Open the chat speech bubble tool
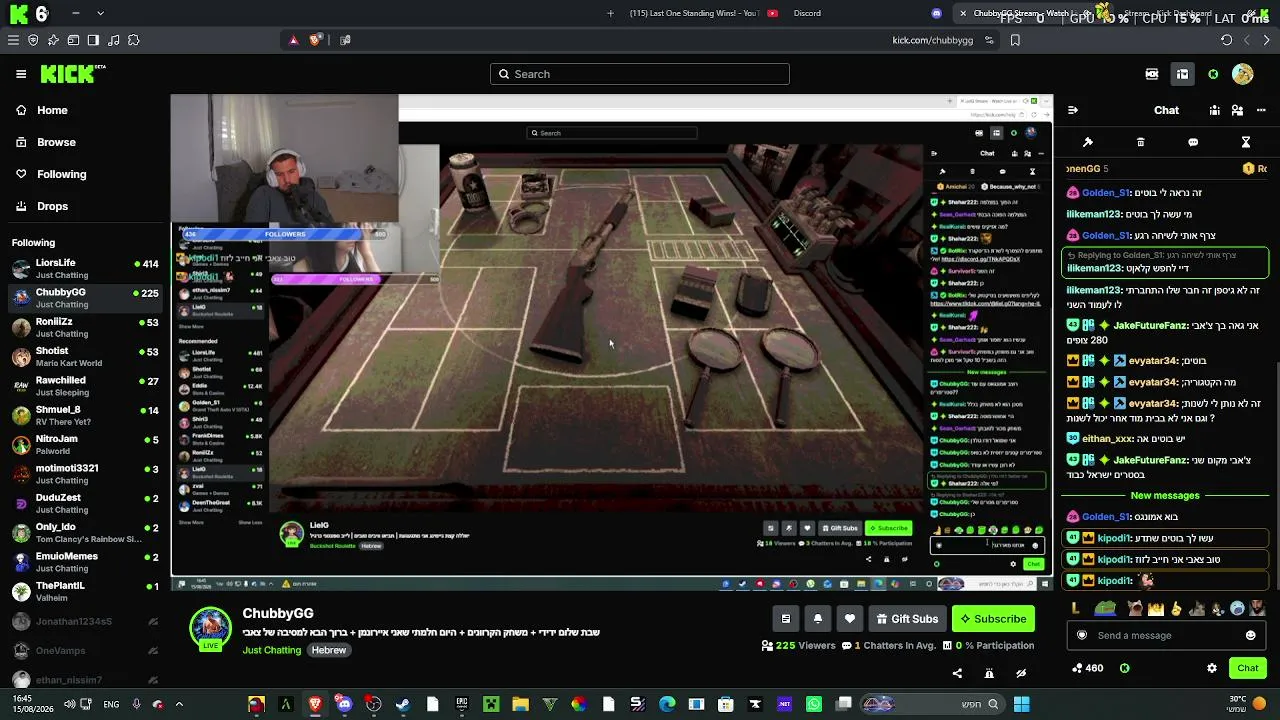Viewport: 1280px width, 720px height. click(1193, 142)
